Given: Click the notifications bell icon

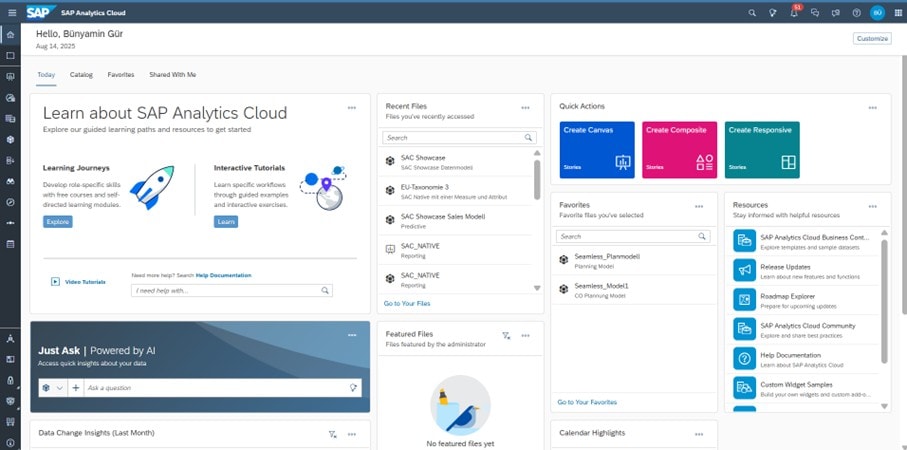Looking at the screenshot, I should pyautogui.click(x=794, y=13).
